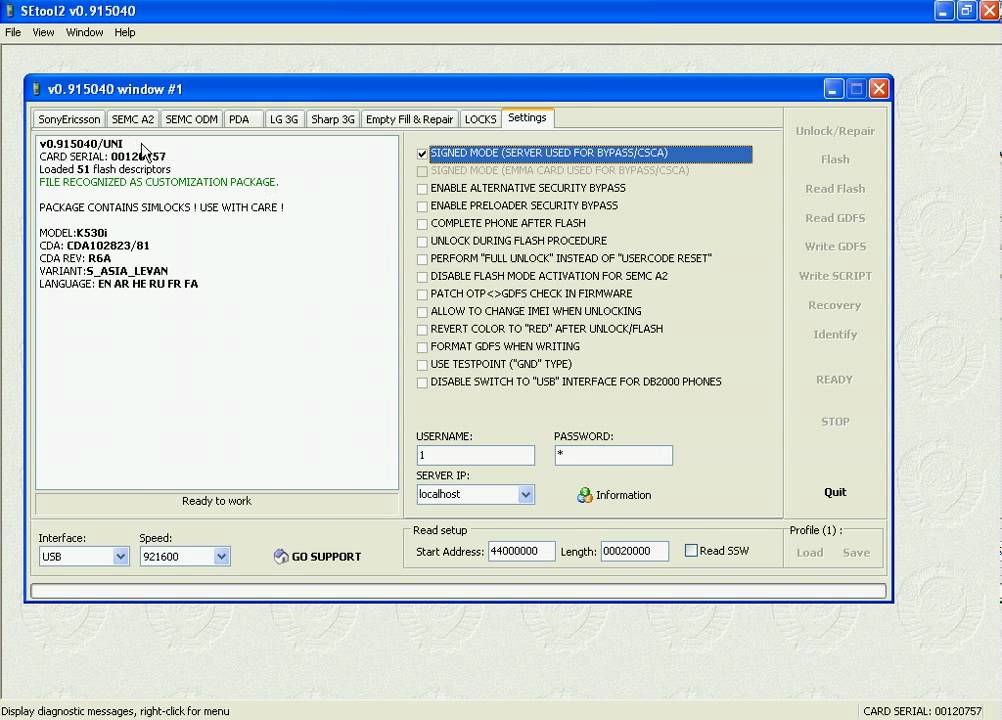The height and width of the screenshot is (720, 1002).
Task: Click CARD SERIAL in status bar
Action: tap(922, 711)
